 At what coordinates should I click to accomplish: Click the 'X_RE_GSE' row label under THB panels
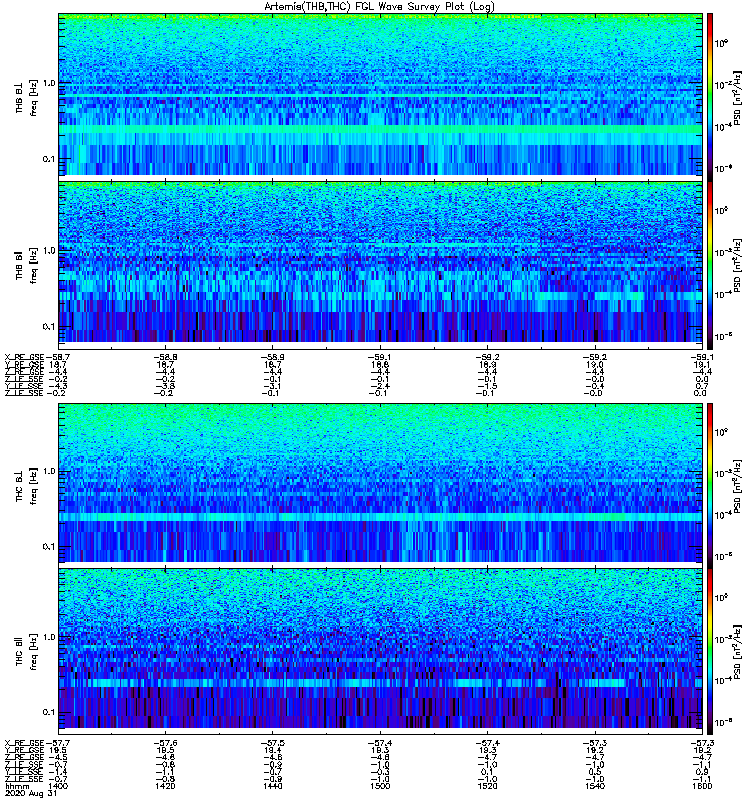point(24,357)
